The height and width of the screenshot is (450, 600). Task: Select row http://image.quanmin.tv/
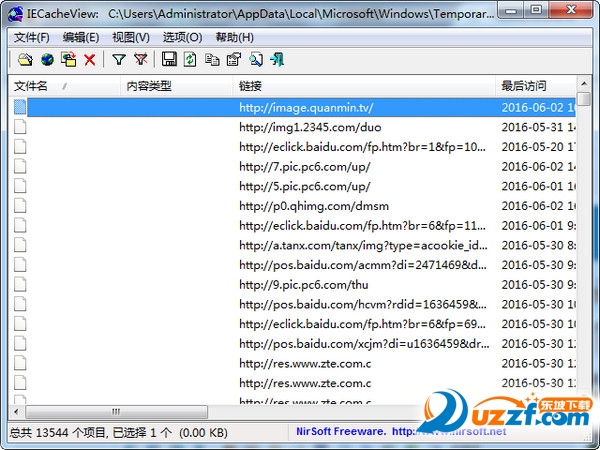292,108
